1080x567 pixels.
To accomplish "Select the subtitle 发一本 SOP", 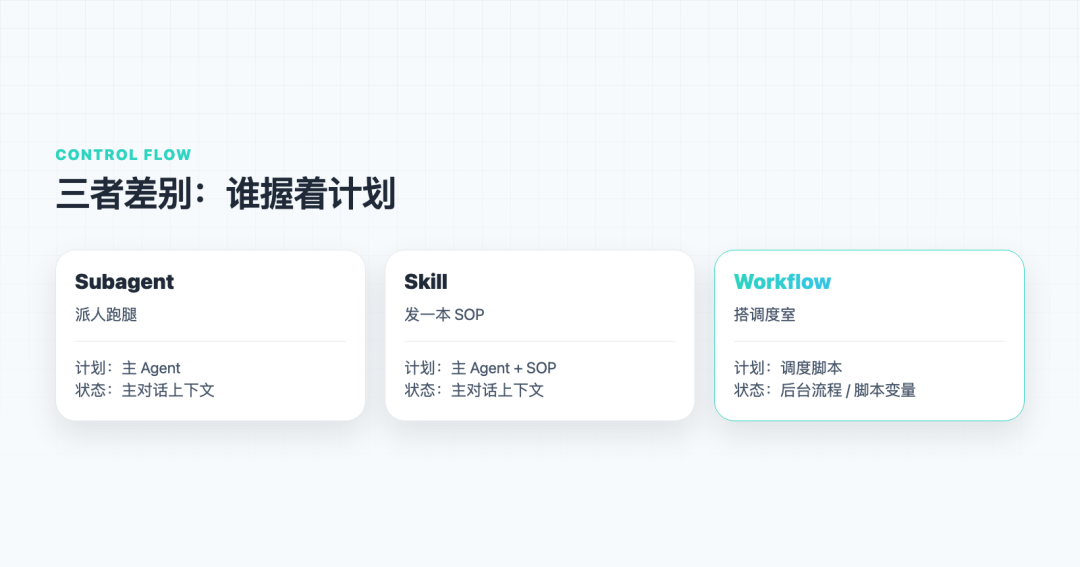I will (444, 315).
